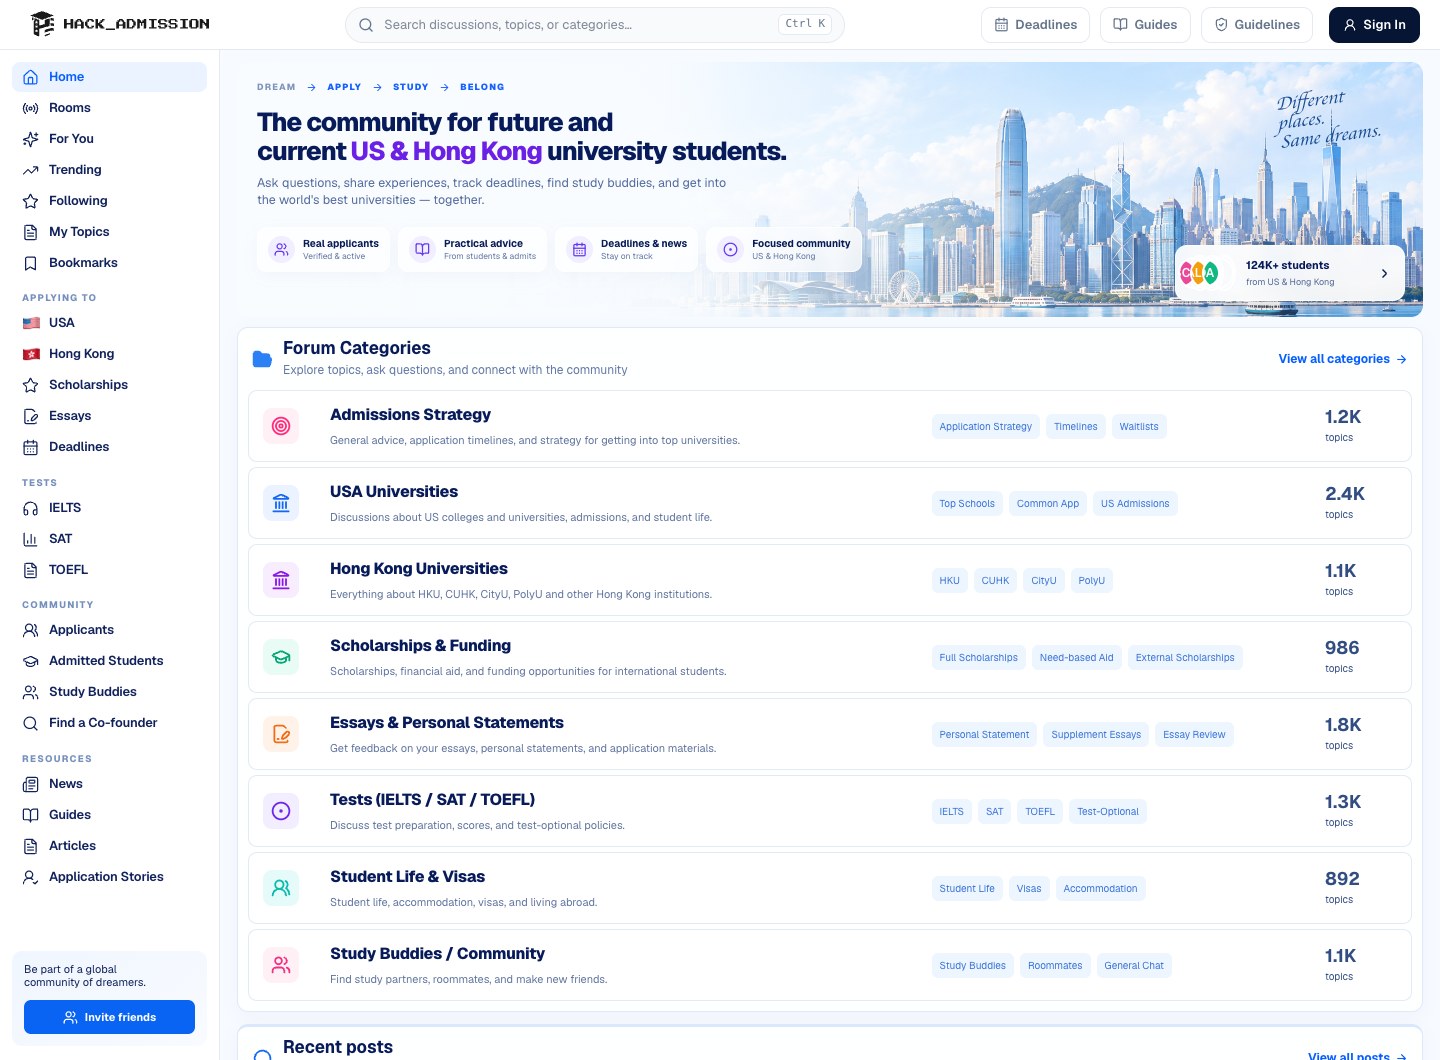The height and width of the screenshot is (1060, 1440).
Task: Select the Need-based Aid tag
Action: tap(1076, 658)
